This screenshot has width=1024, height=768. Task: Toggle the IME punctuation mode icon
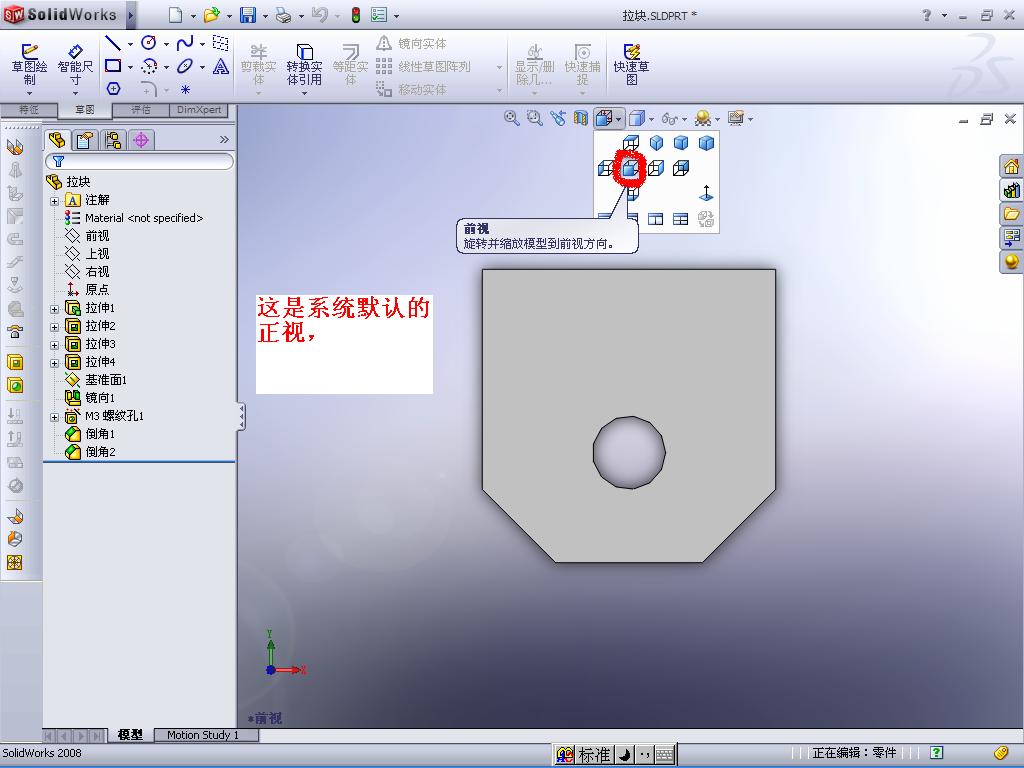pyautogui.click(x=645, y=755)
